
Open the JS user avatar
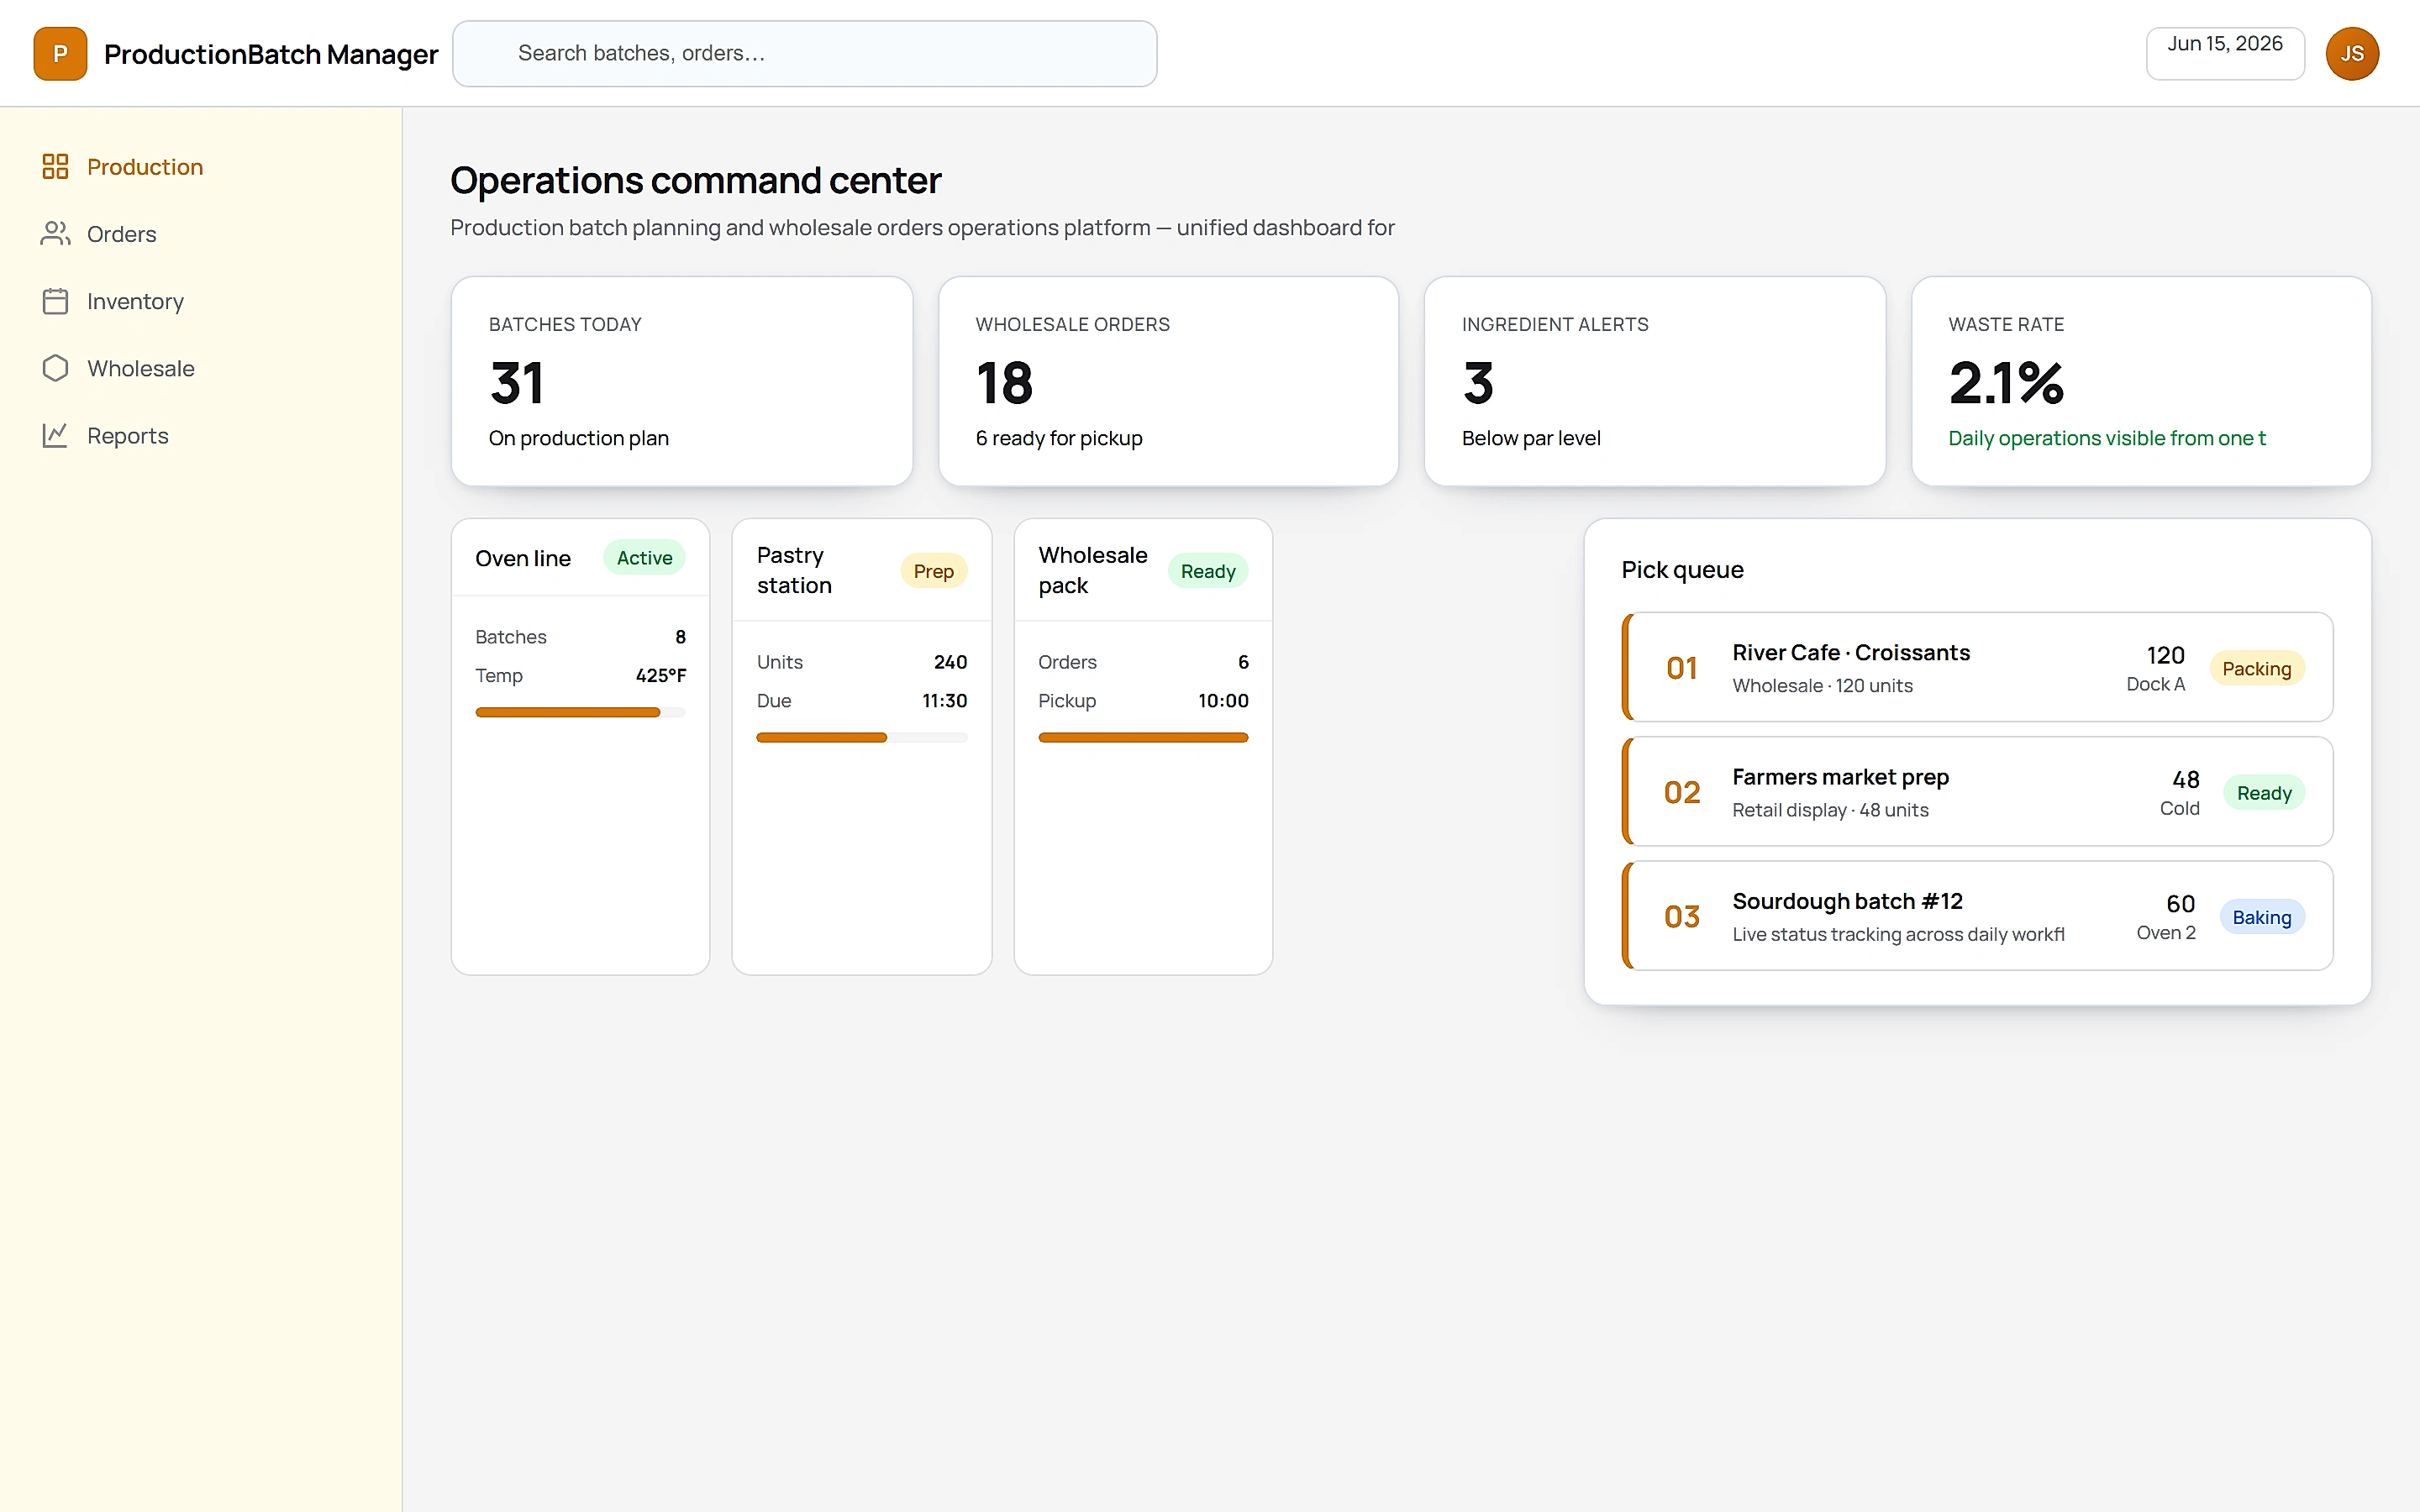coord(2352,54)
